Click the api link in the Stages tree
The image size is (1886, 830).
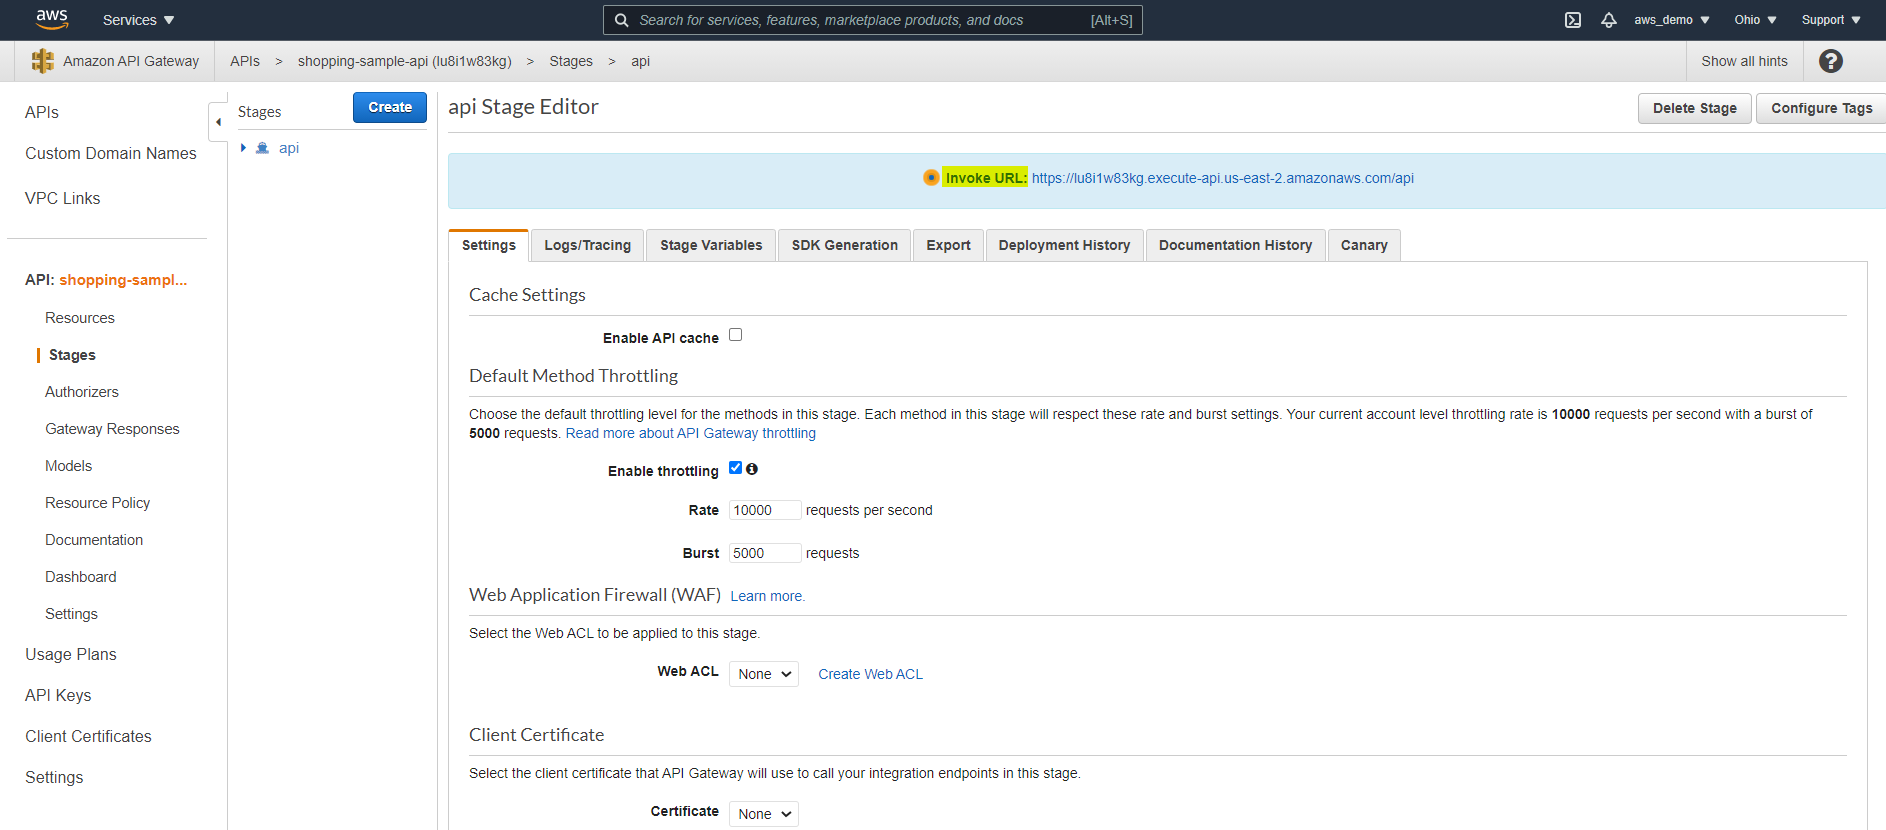click(x=289, y=148)
